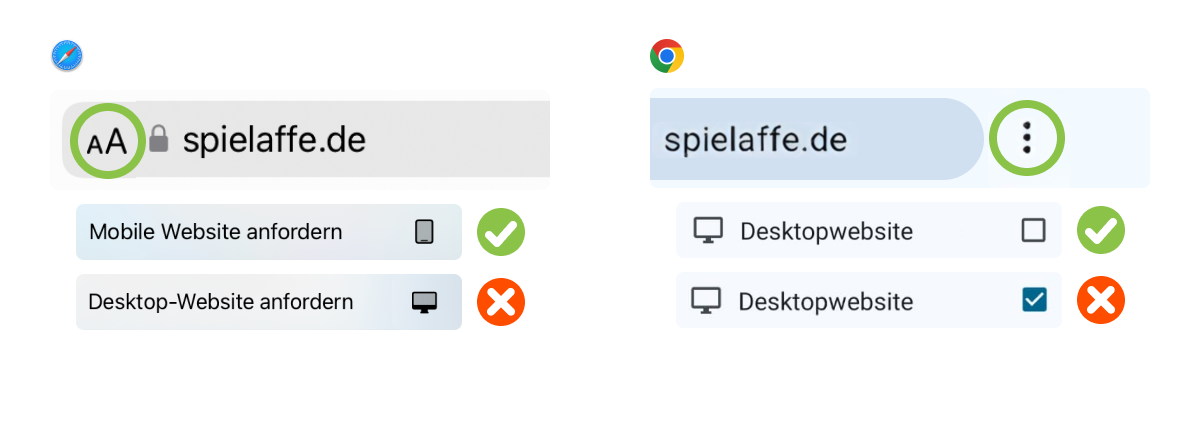The width and height of the screenshot is (1200, 440).
Task: Click the green checkmark beside unchecked Desktopwebsite
Action: coord(1101,231)
